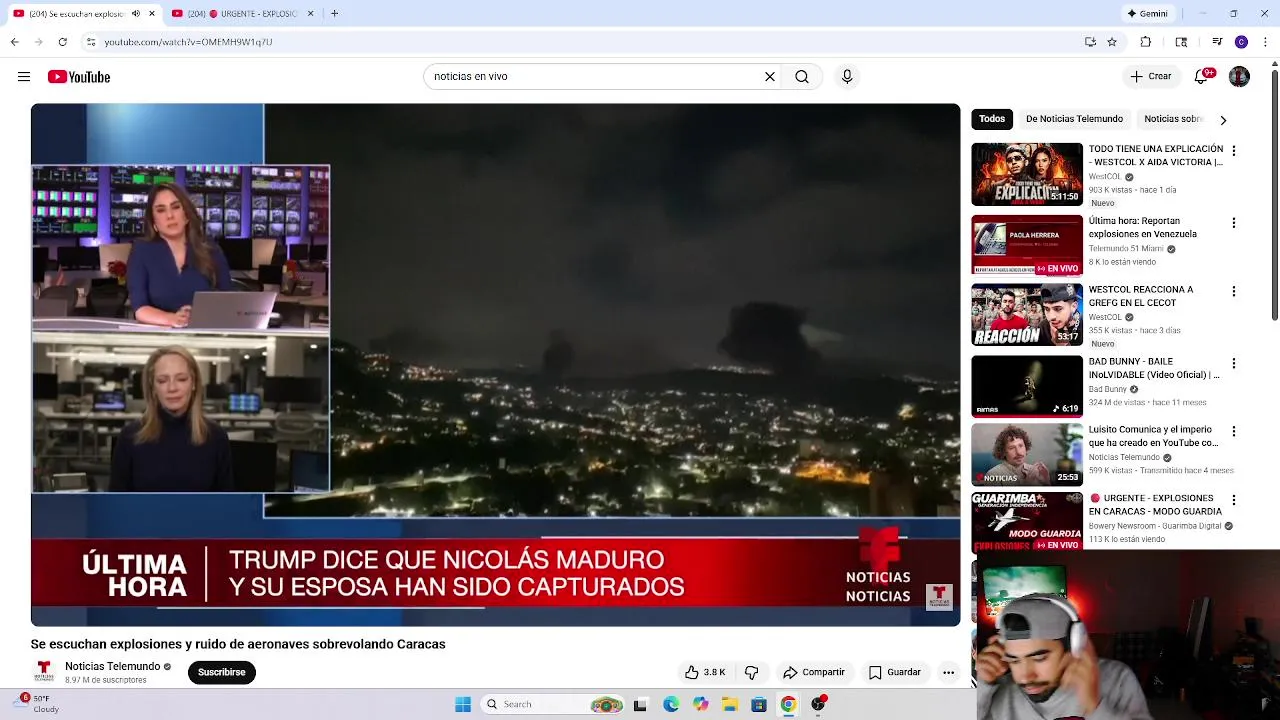Open the weather widget showing 50°F Cloudy
The width and height of the screenshot is (1280, 720).
(x=38, y=704)
